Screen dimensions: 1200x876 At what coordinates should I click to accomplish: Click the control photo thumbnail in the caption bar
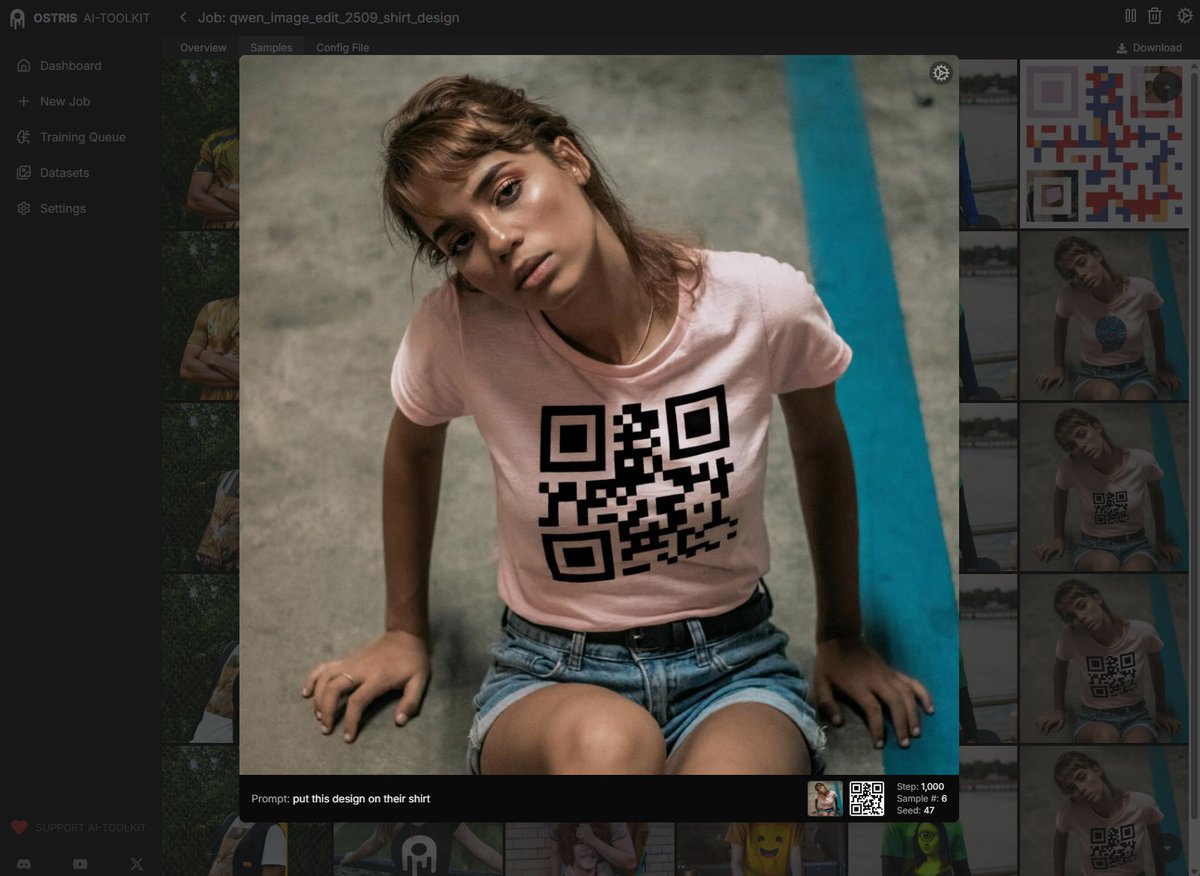pyautogui.click(x=825, y=799)
